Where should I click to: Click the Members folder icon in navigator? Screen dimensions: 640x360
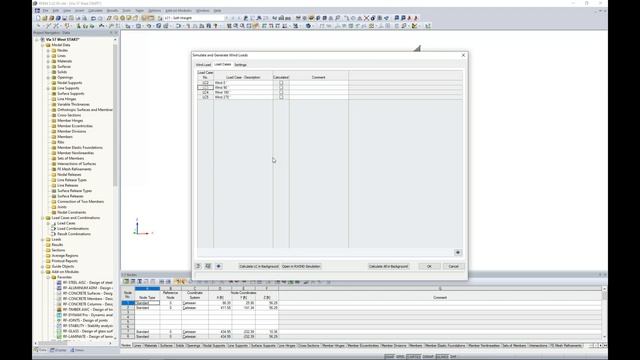click(54, 137)
